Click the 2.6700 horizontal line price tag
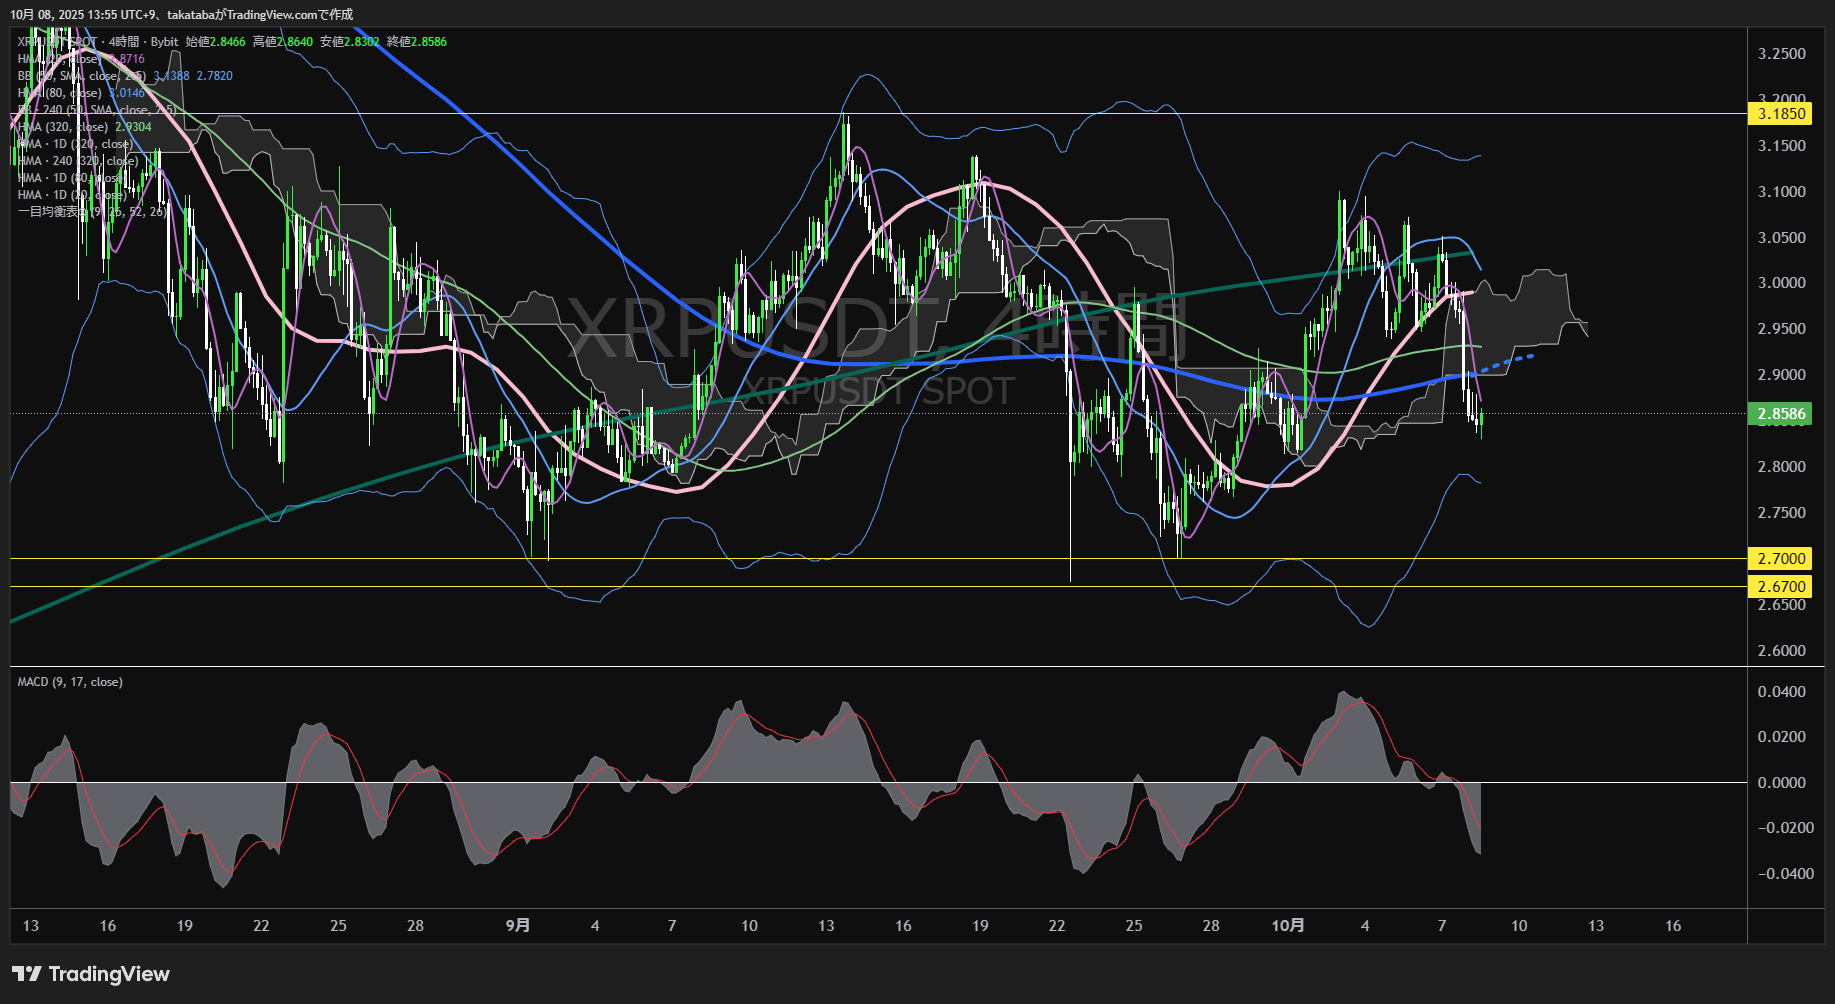The width and height of the screenshot is (1835, 1004). click(x=1781, y=586)
